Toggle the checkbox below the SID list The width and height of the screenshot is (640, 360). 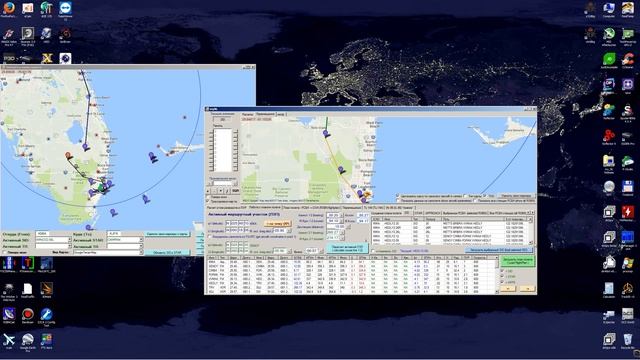pos(373,251)
